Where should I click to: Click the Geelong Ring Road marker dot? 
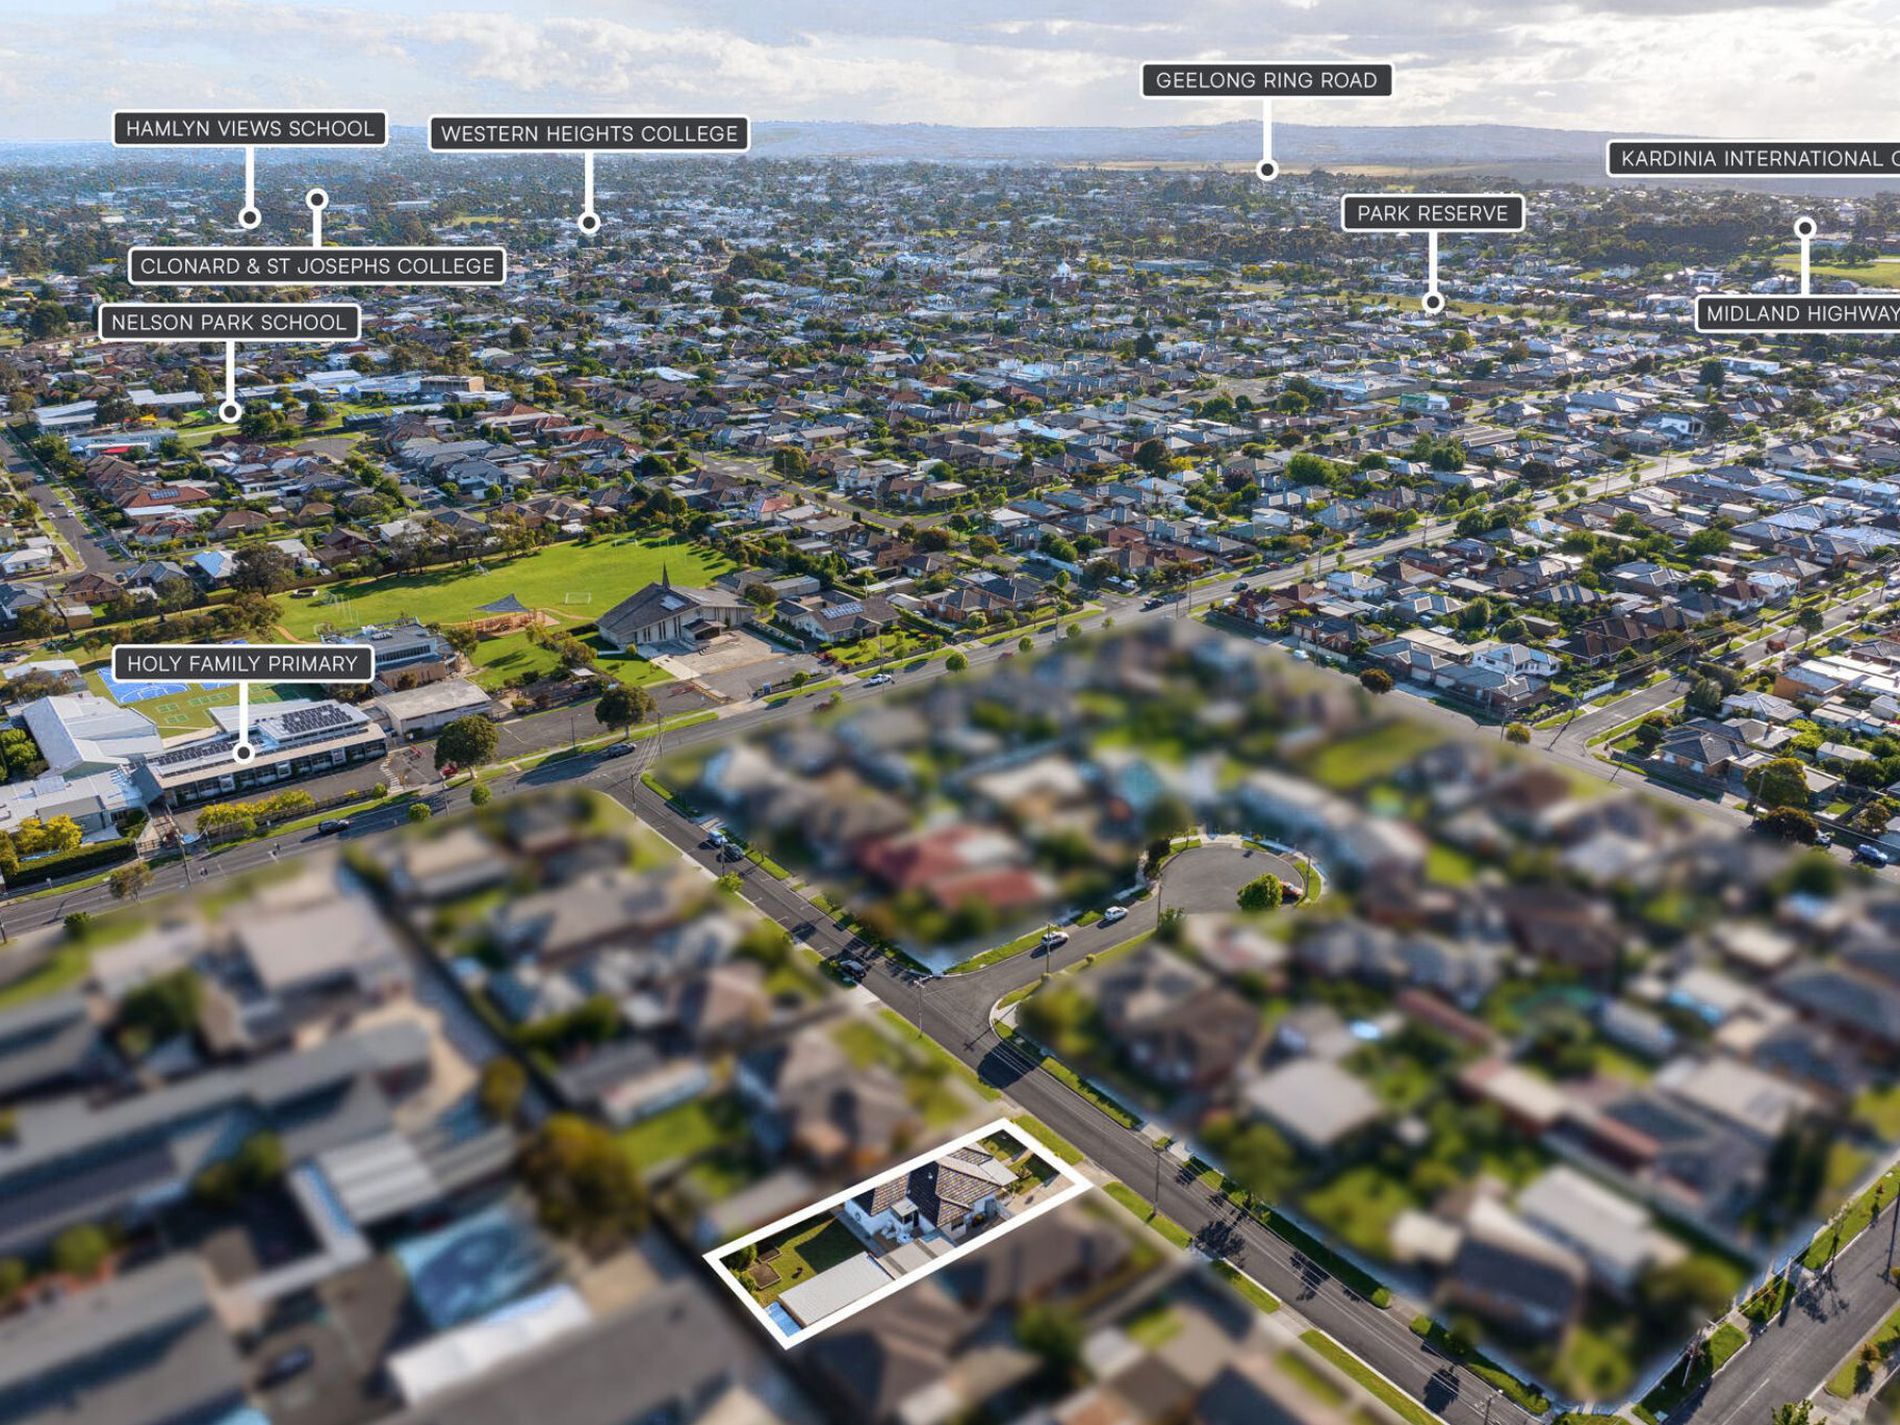click(x=1267, y=170)
